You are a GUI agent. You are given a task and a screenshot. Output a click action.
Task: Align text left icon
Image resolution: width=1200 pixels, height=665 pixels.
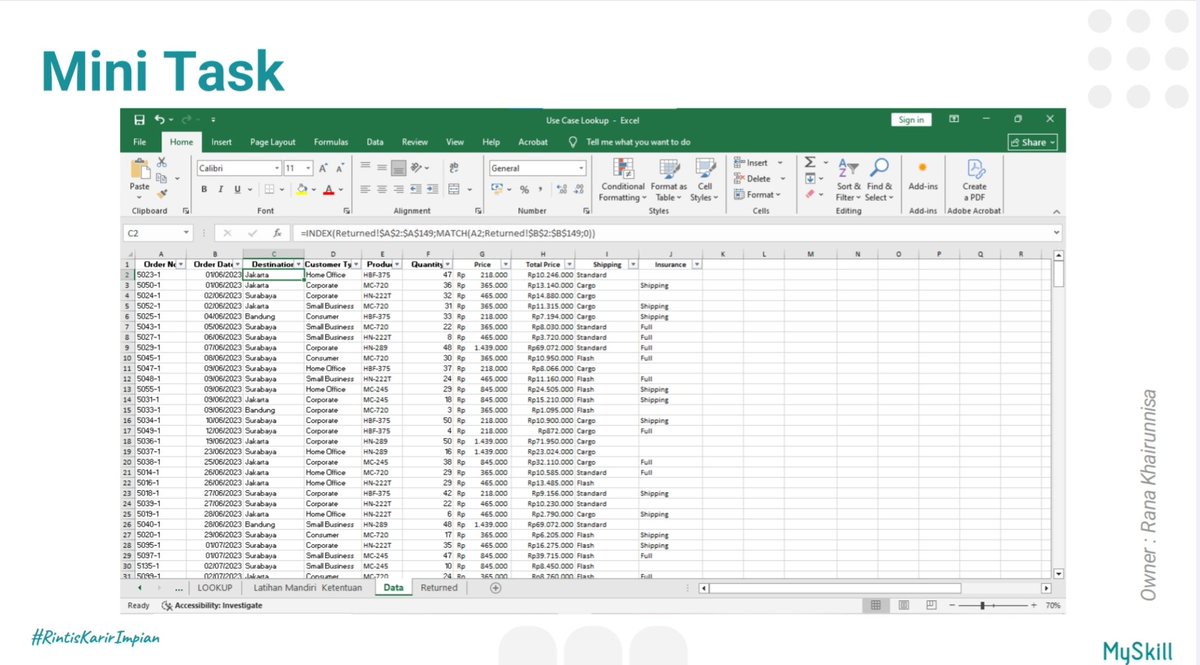[365, 189]
